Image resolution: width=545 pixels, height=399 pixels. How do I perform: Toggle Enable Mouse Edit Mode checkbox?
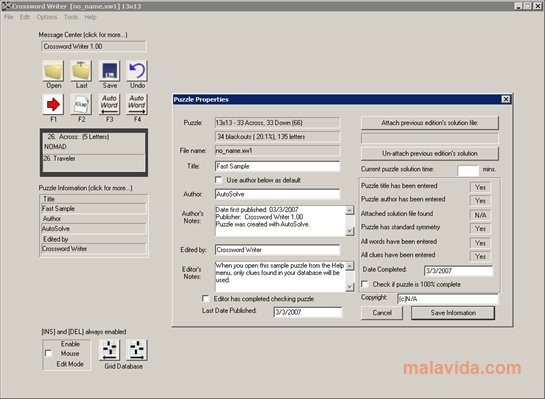pos(48,353)
